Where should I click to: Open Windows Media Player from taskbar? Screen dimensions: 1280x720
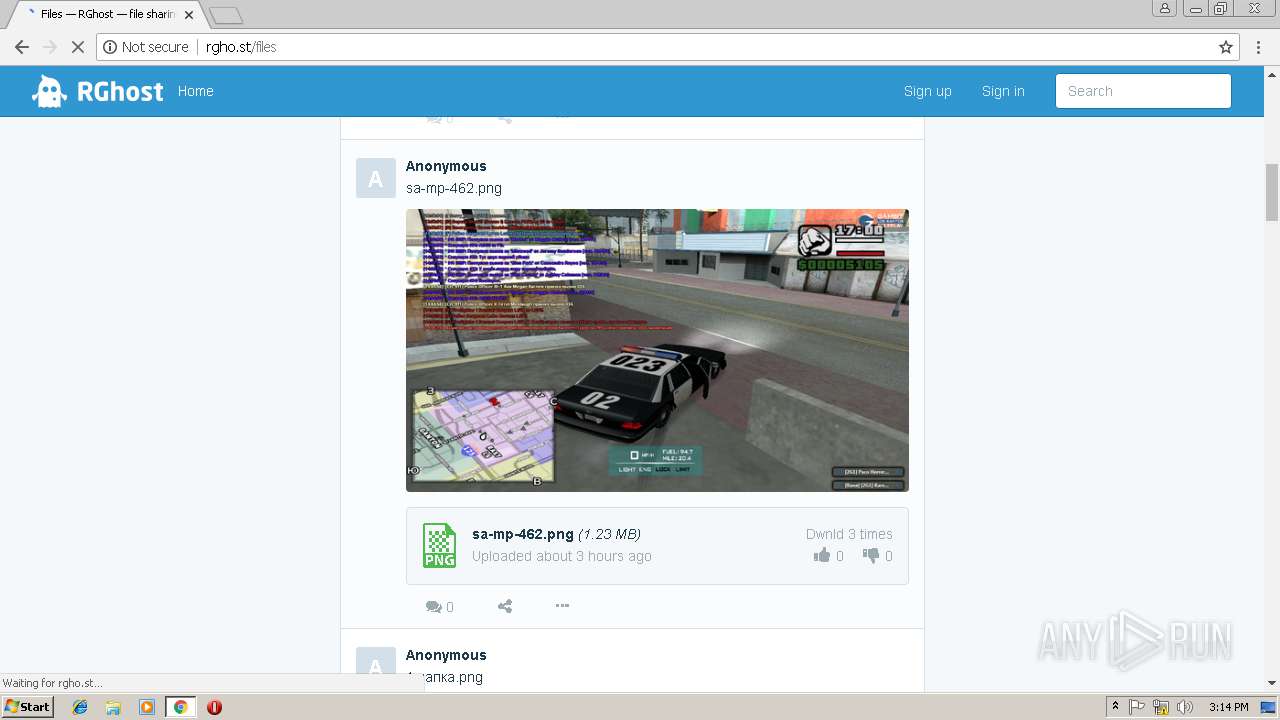point(147,707)
